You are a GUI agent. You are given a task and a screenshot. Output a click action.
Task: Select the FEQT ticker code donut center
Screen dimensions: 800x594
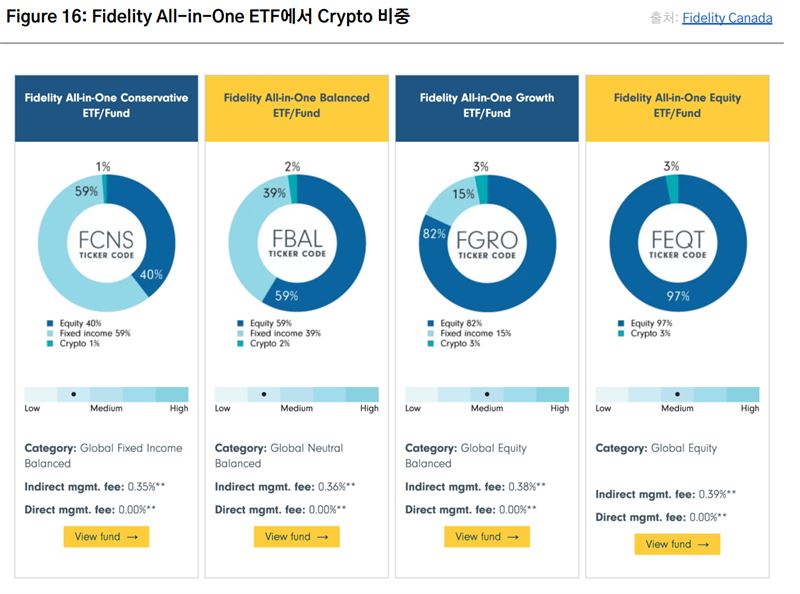[x=677, y=245]
